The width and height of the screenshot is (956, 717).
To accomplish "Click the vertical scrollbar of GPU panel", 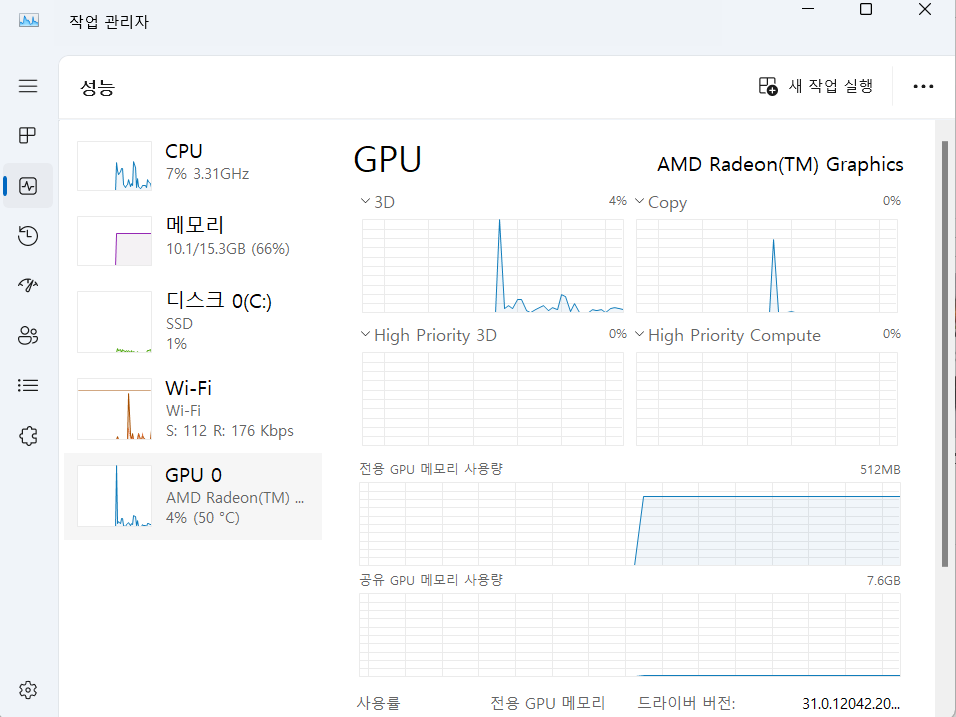I will pos(944,354).
